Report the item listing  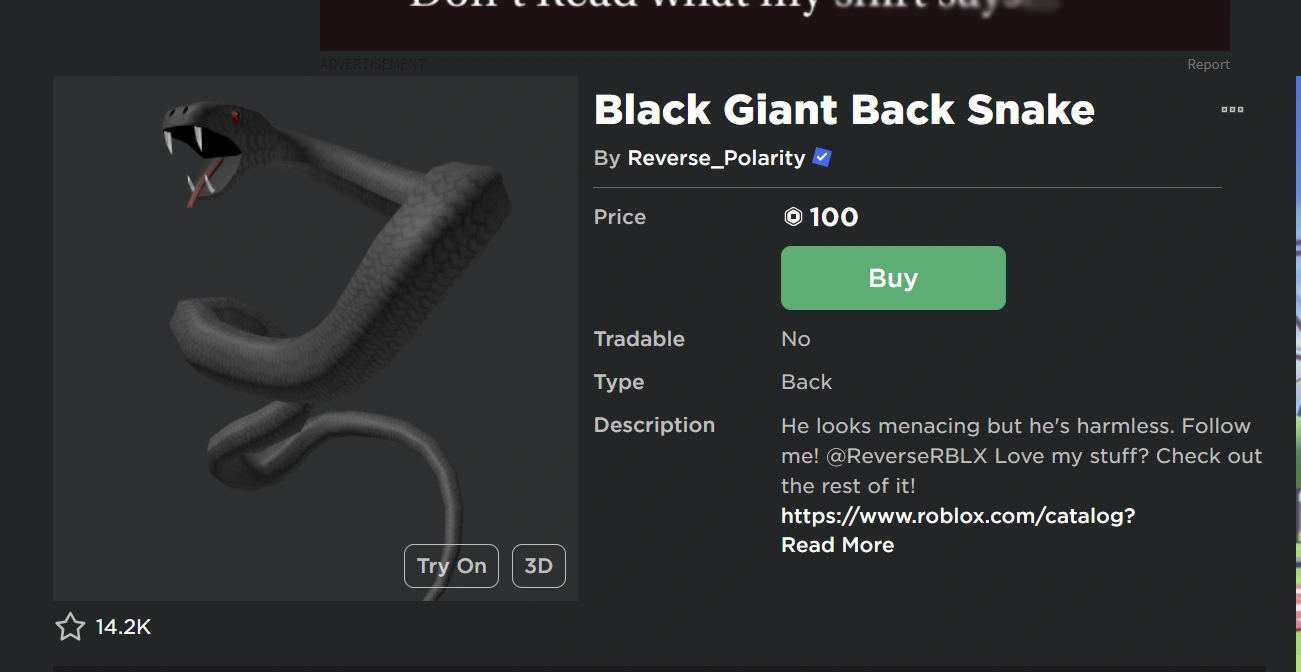click(1208, 63)
